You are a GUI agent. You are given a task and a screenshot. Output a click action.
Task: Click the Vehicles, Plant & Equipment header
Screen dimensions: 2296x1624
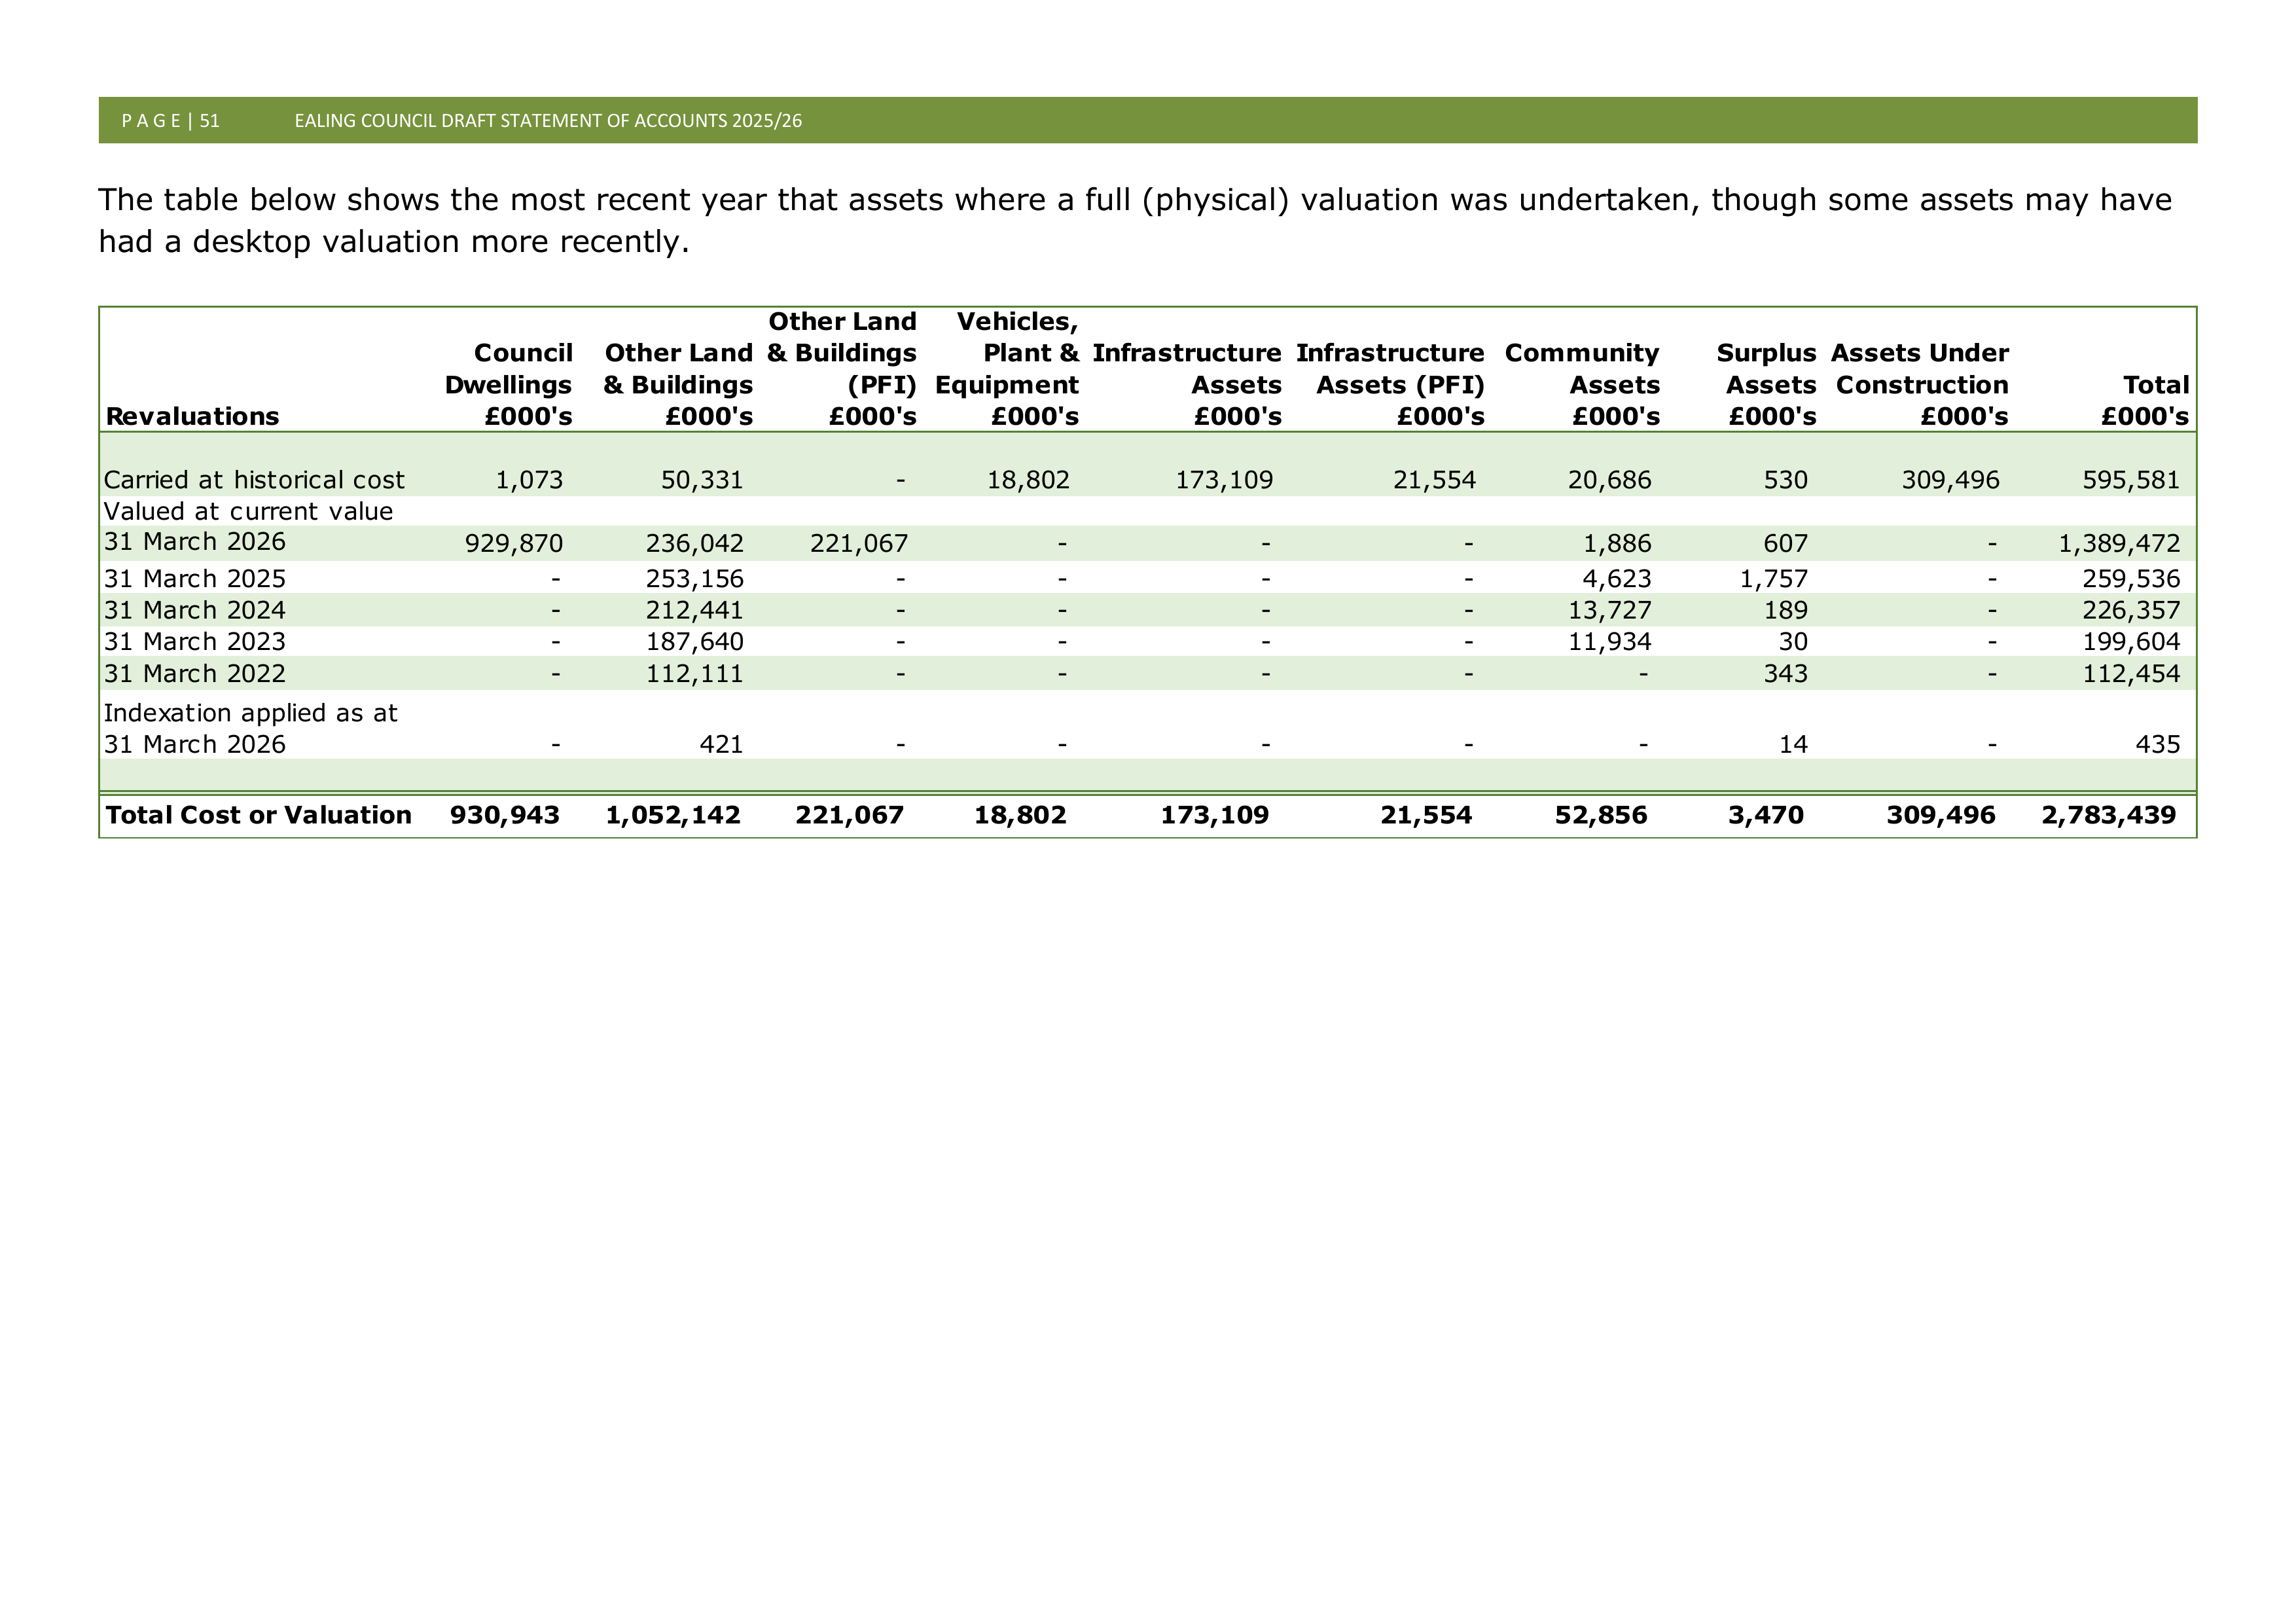click(x=1007, y=369)
